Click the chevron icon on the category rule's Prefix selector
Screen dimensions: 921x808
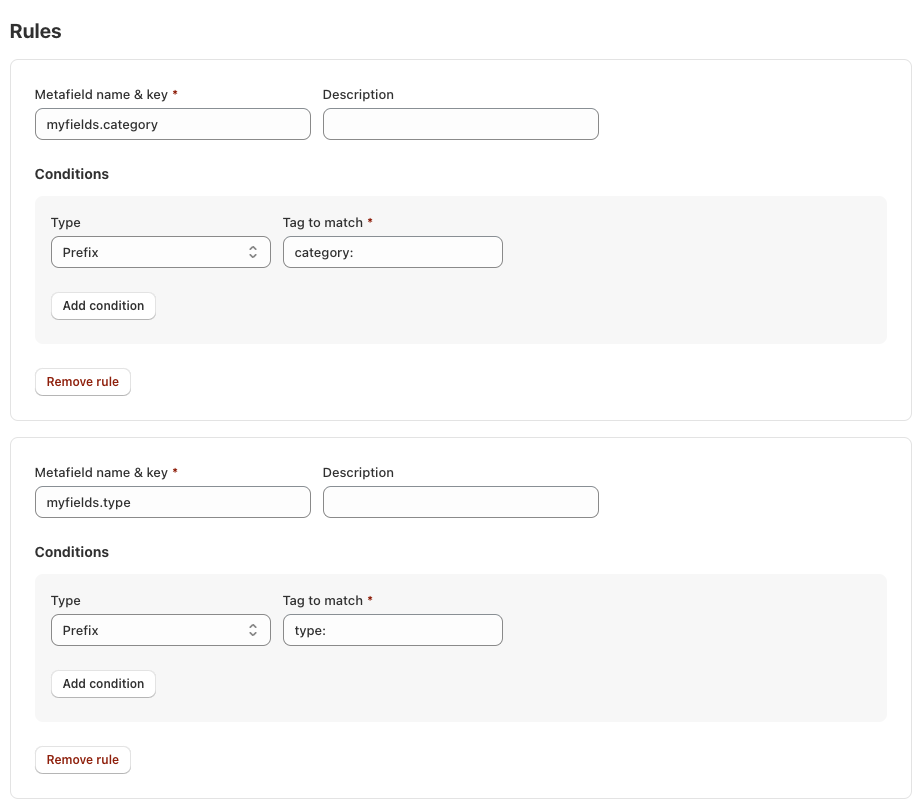point(253,253)
